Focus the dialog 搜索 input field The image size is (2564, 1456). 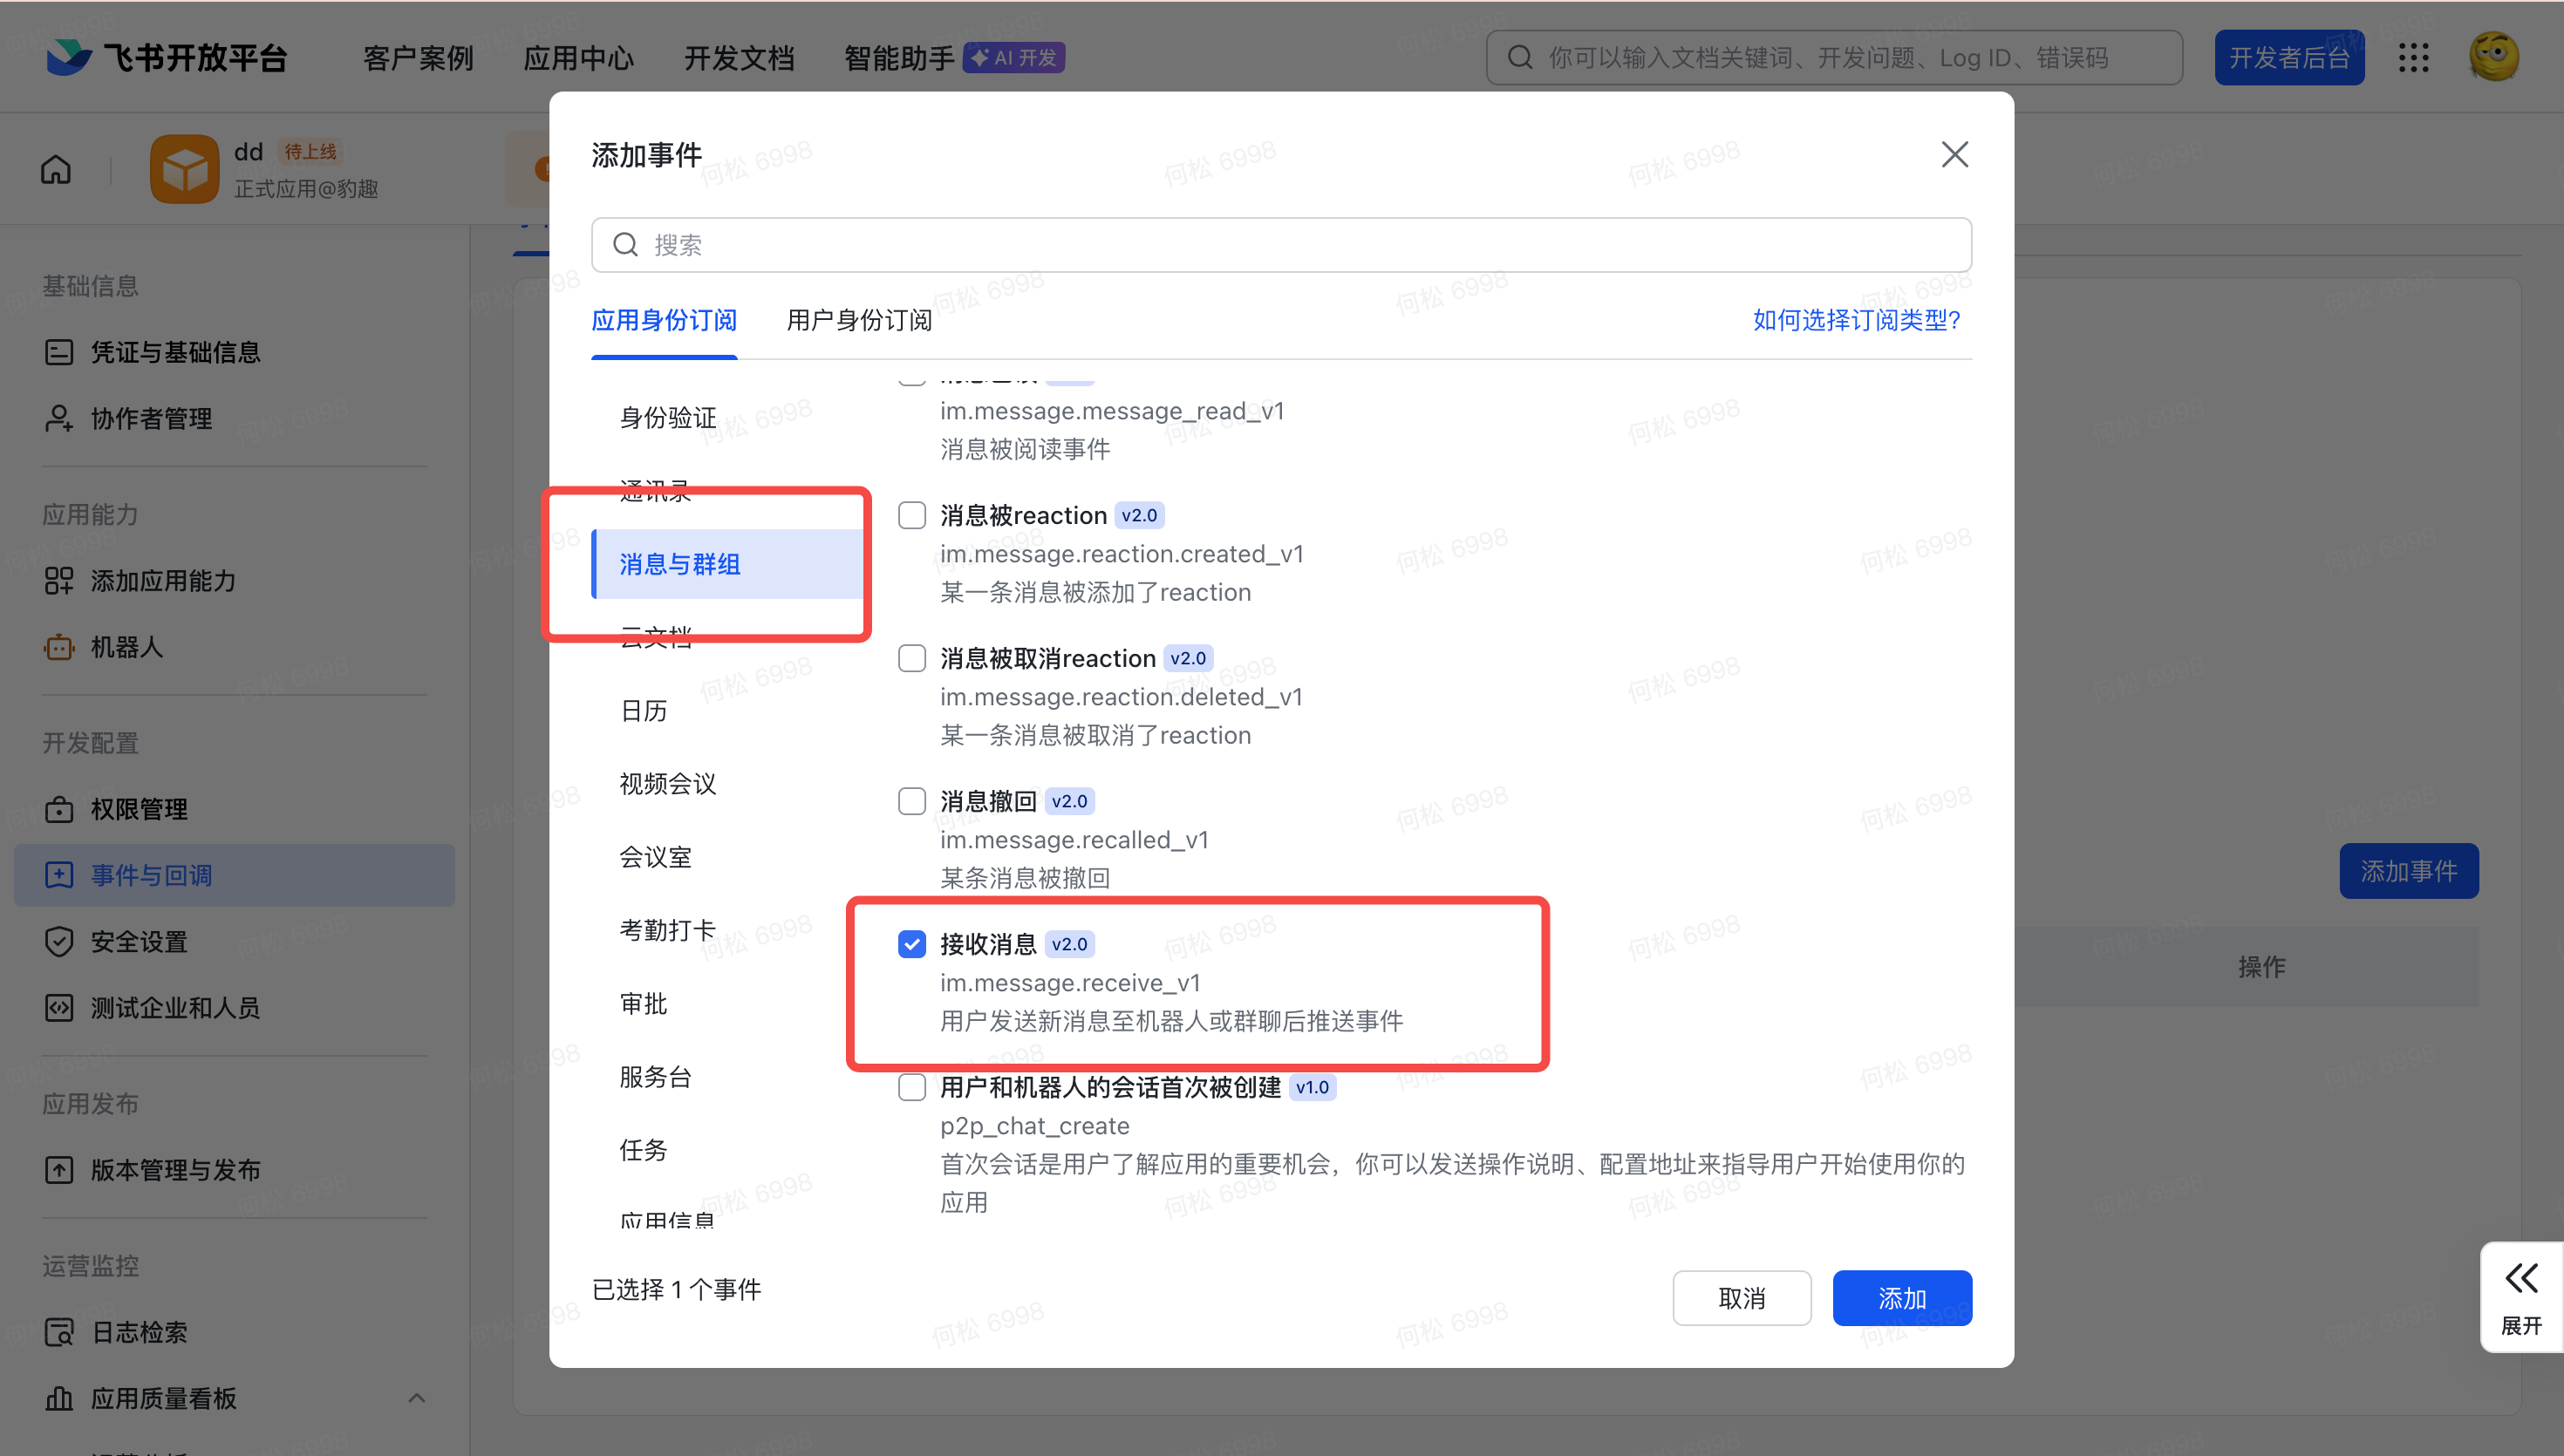pyautogui.click(x=1281, y=245)
